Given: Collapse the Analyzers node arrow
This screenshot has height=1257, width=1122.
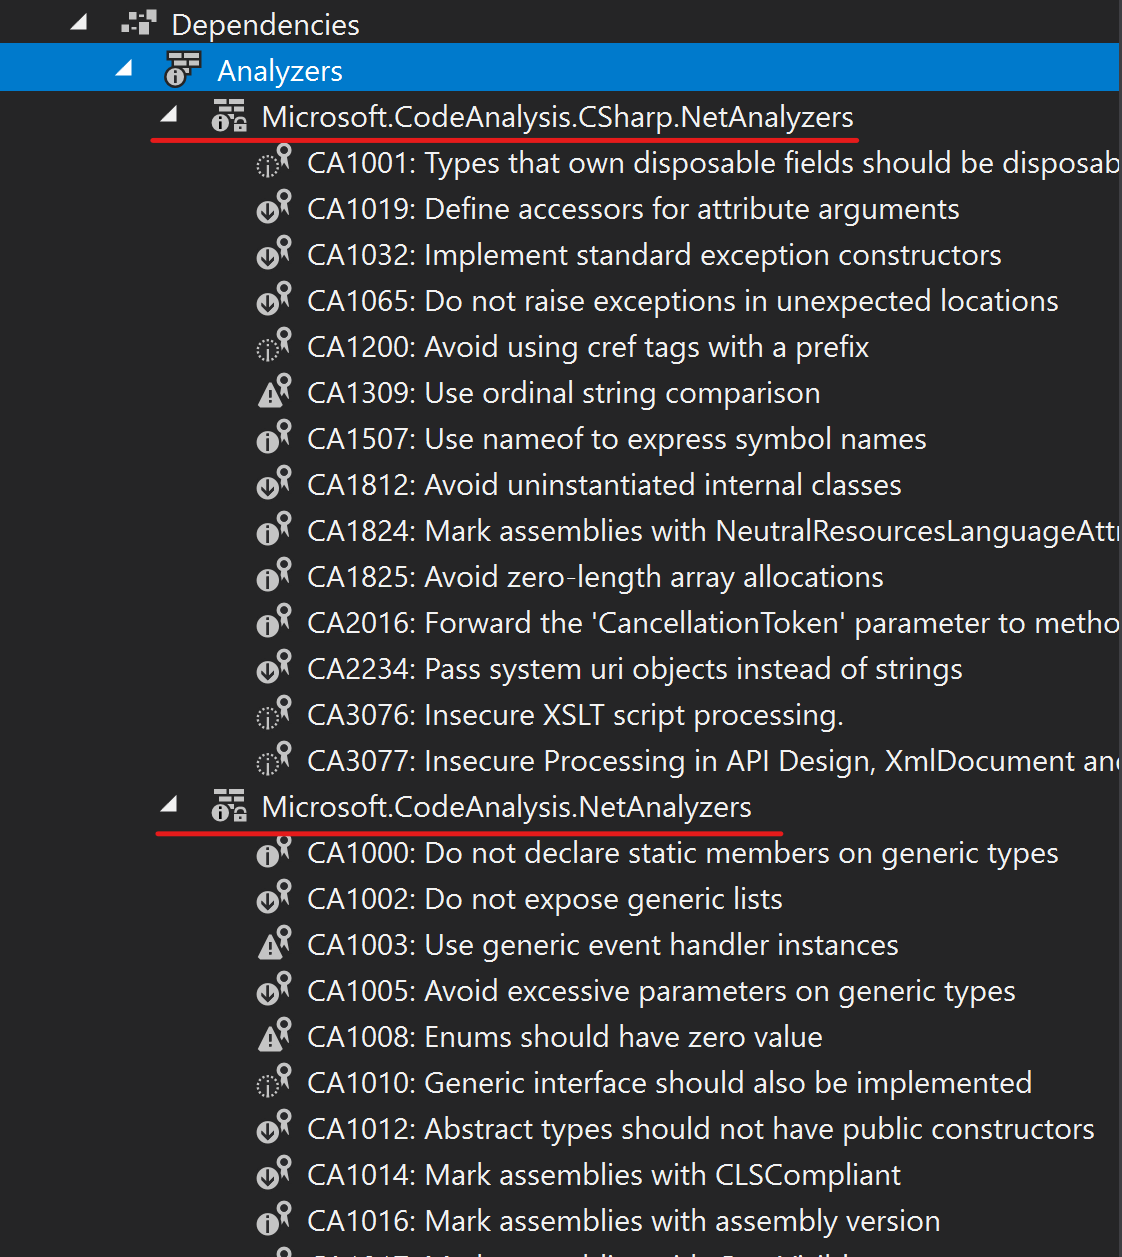Looking at the screenshot, I should tap(124, 69).
